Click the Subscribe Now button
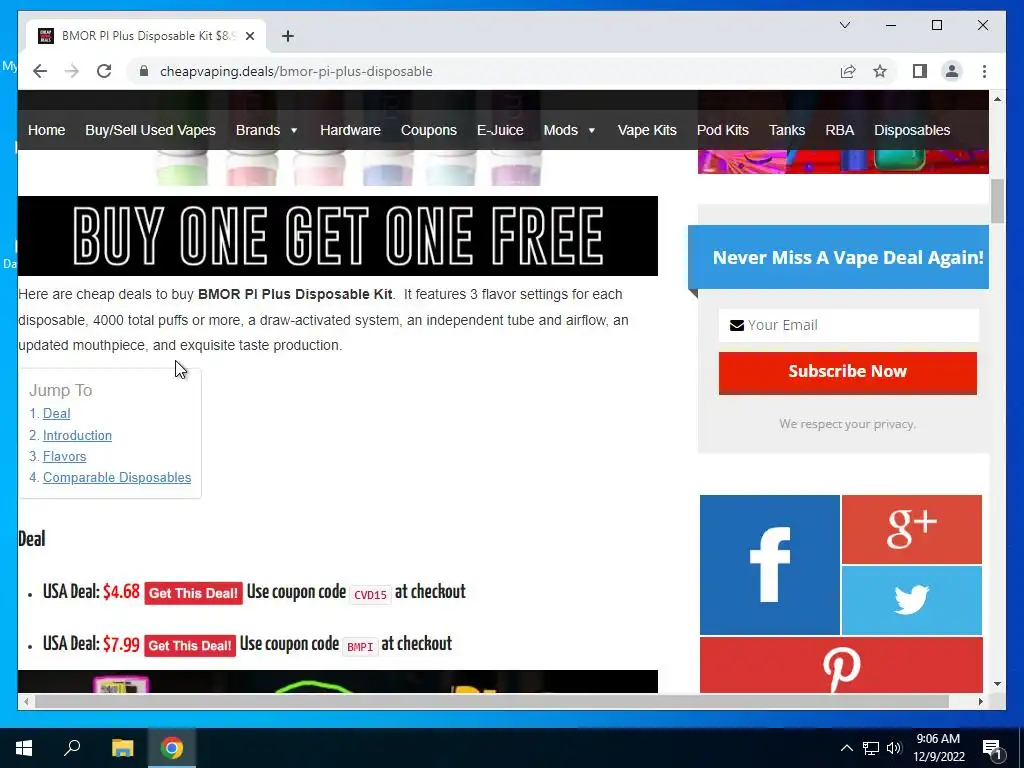1024x768 pixels. point(848,372)
